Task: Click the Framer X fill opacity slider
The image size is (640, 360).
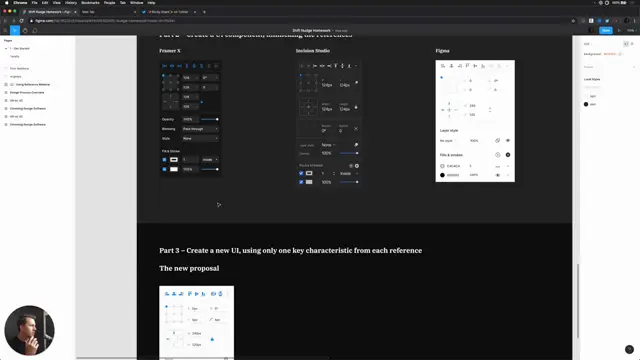Action: 210,169
